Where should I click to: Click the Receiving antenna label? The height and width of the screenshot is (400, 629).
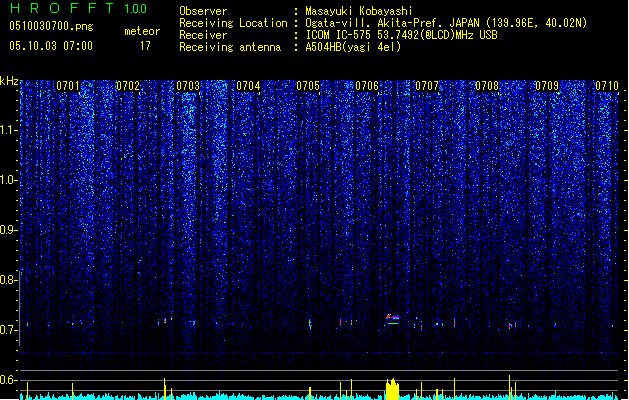(x=230, y=47)
